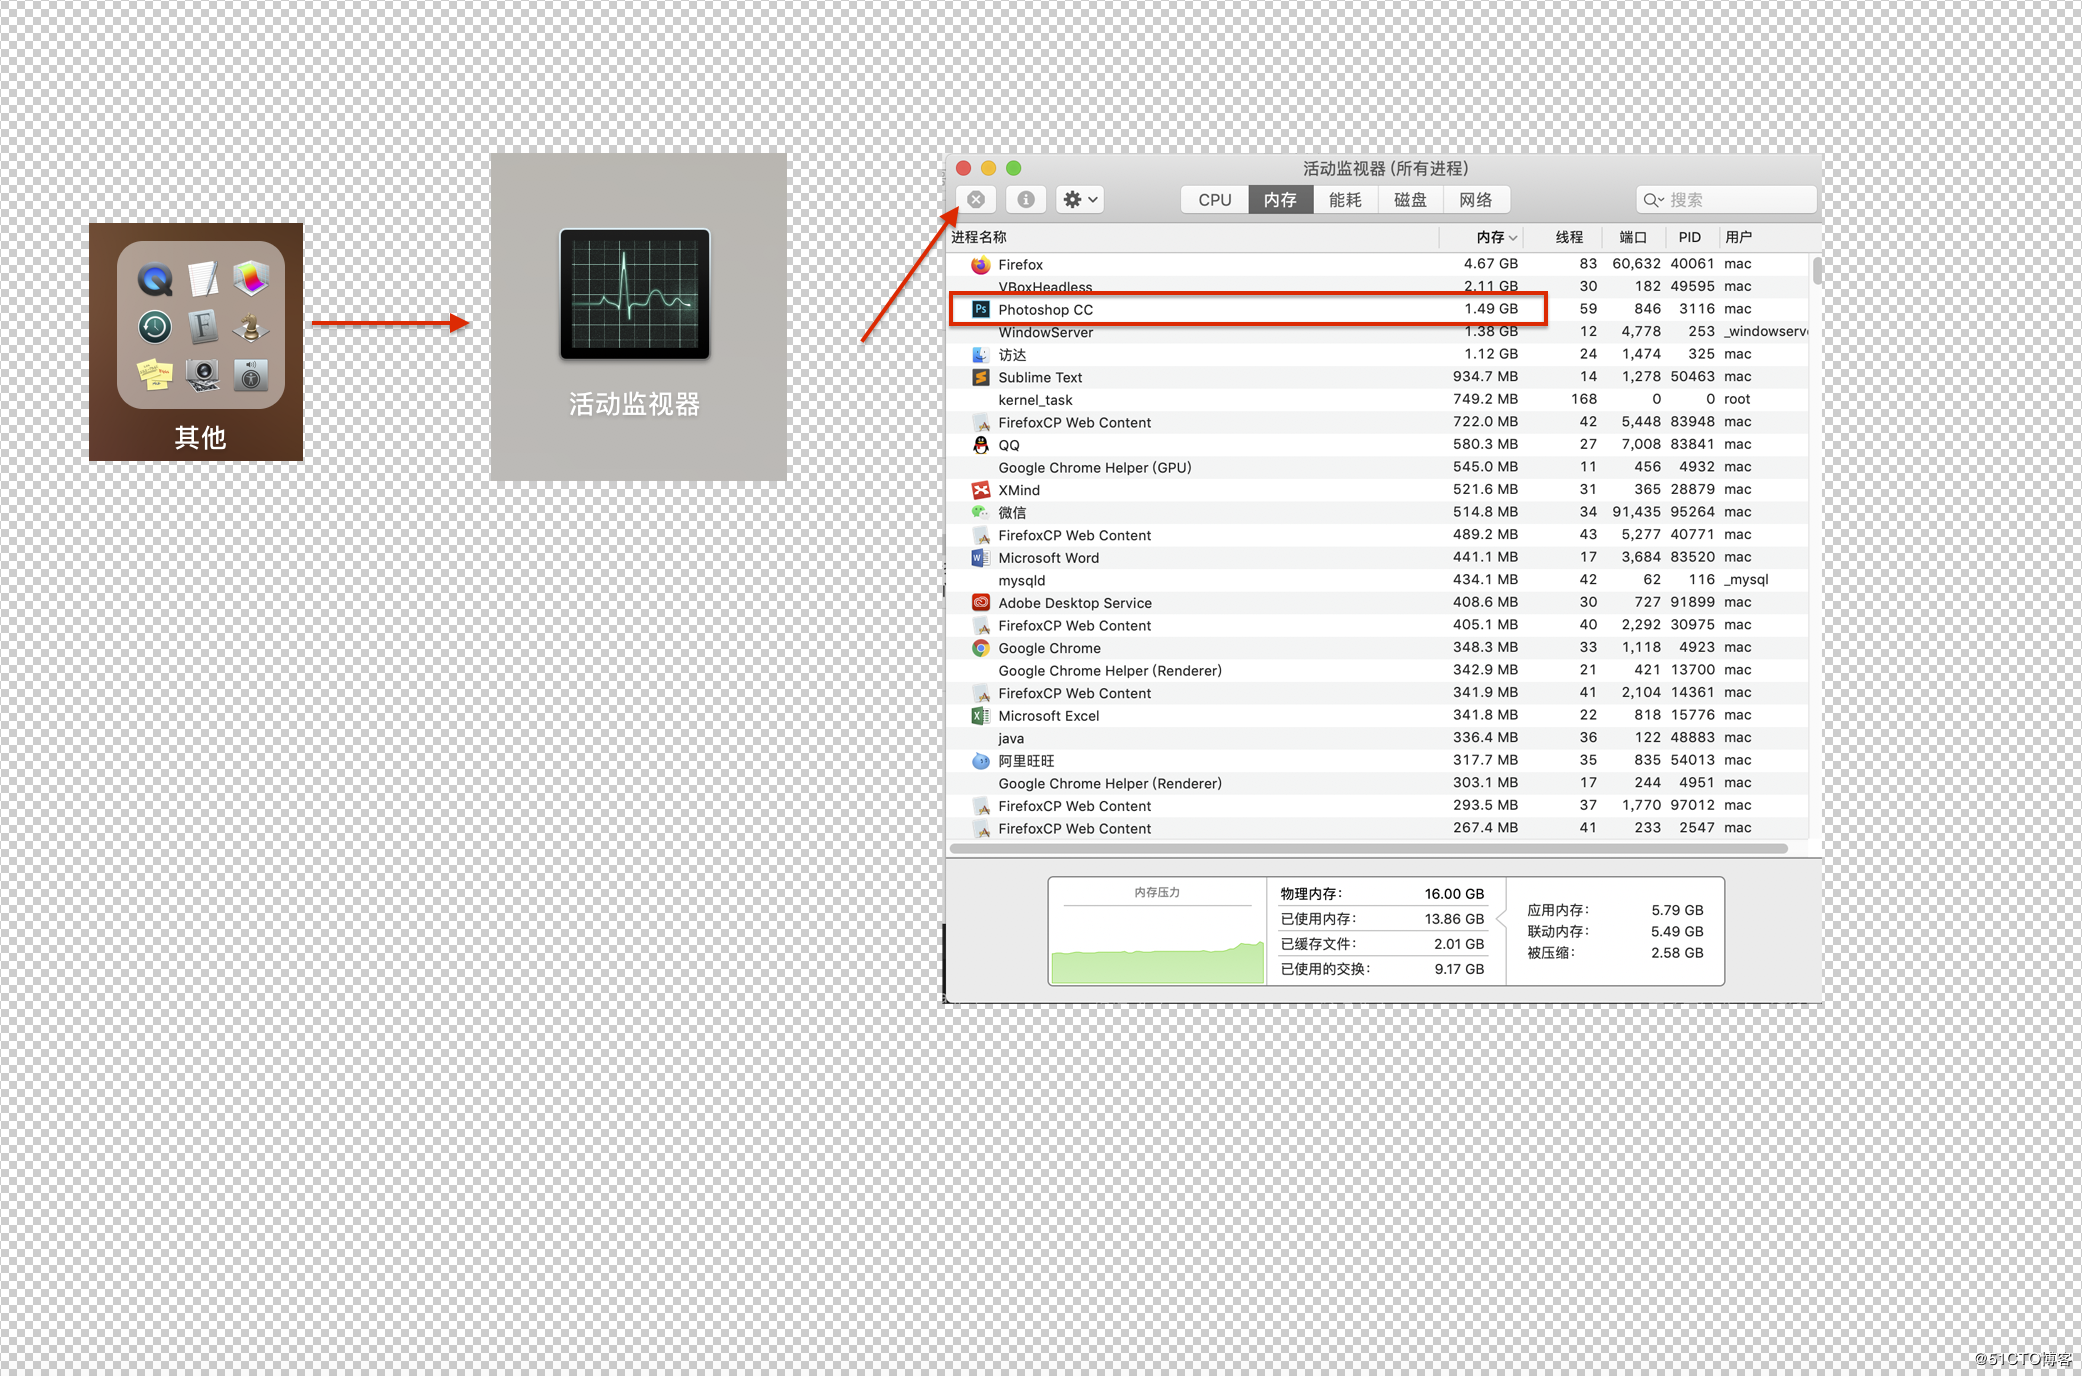Switch to the 磁盘 disk tab
This screenshot has width=2082, height=1376.
point(1411,200)
